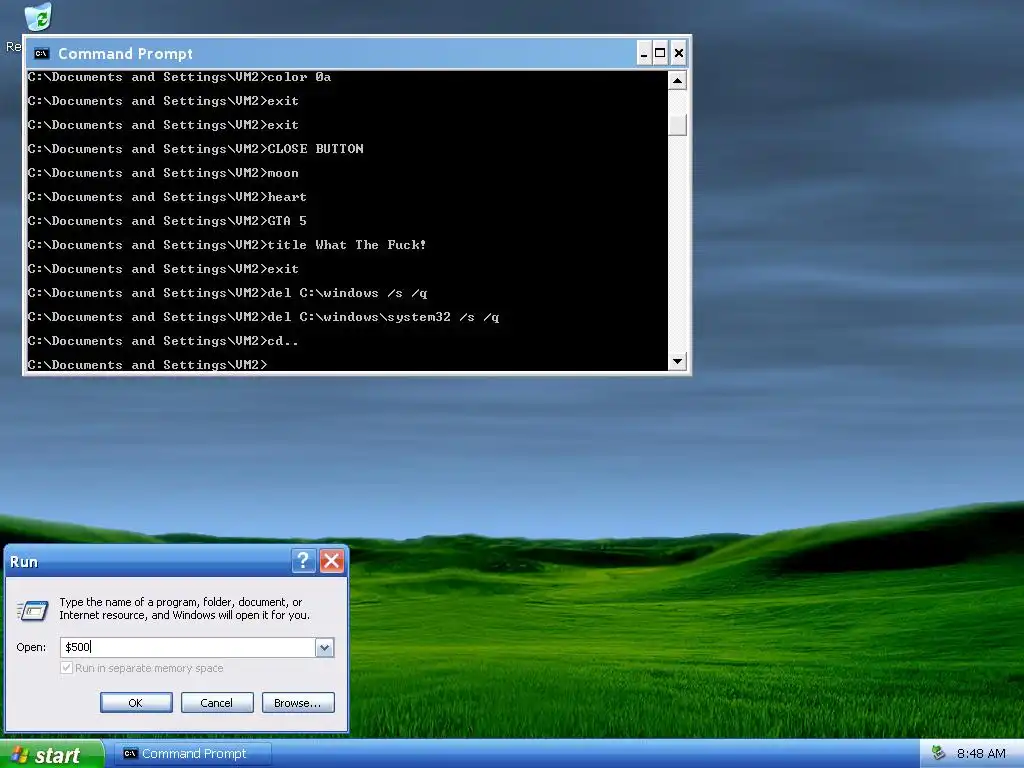Click the 'moon' command line
This screenshot has width=1024, height=768.
click(x=163, y=173)
